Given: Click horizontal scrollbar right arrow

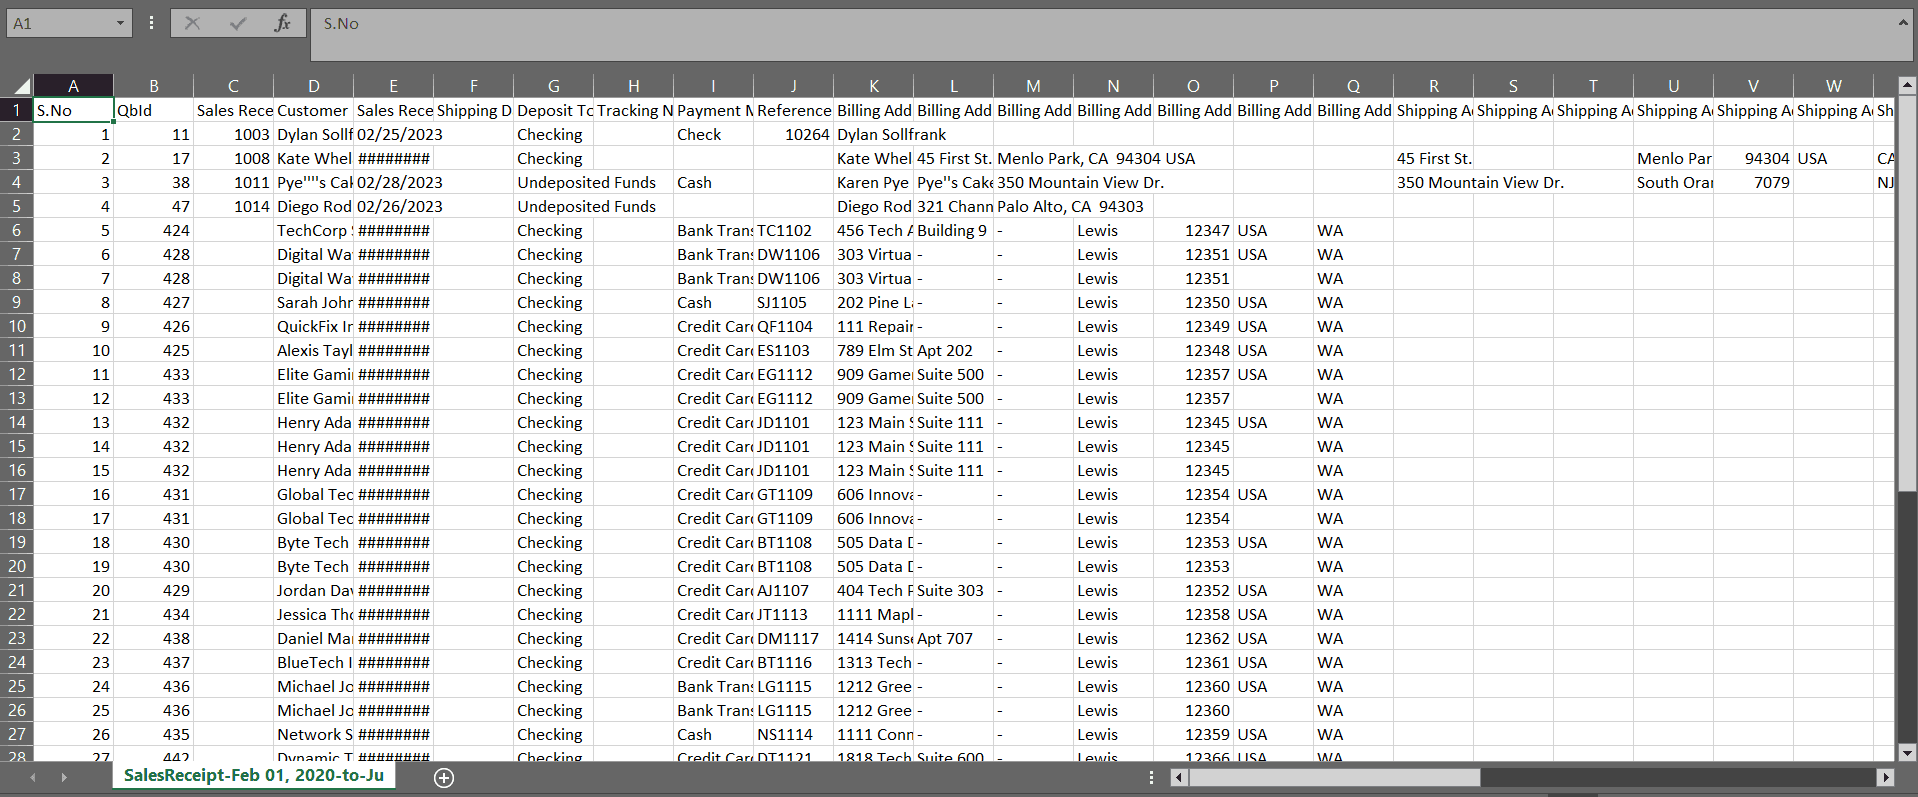Looking at the screenshot, I should click(1886, 777).
